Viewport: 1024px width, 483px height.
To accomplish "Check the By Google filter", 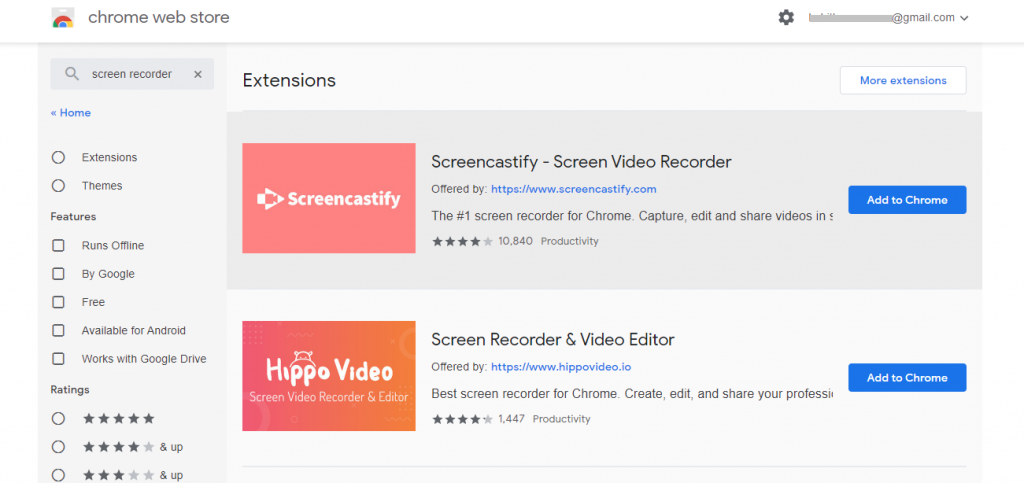I will pyautogui.click(x=58, y=274).
